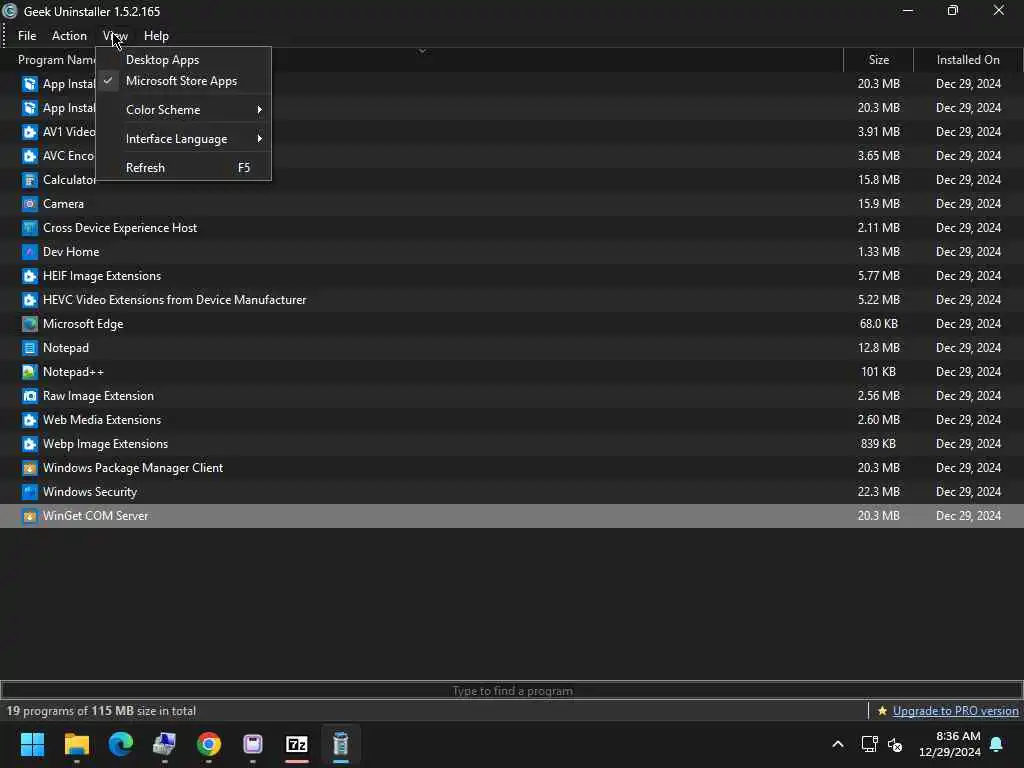Click the Webp Image Extensions icon
1024x768 pixels.
click(29, 444)
